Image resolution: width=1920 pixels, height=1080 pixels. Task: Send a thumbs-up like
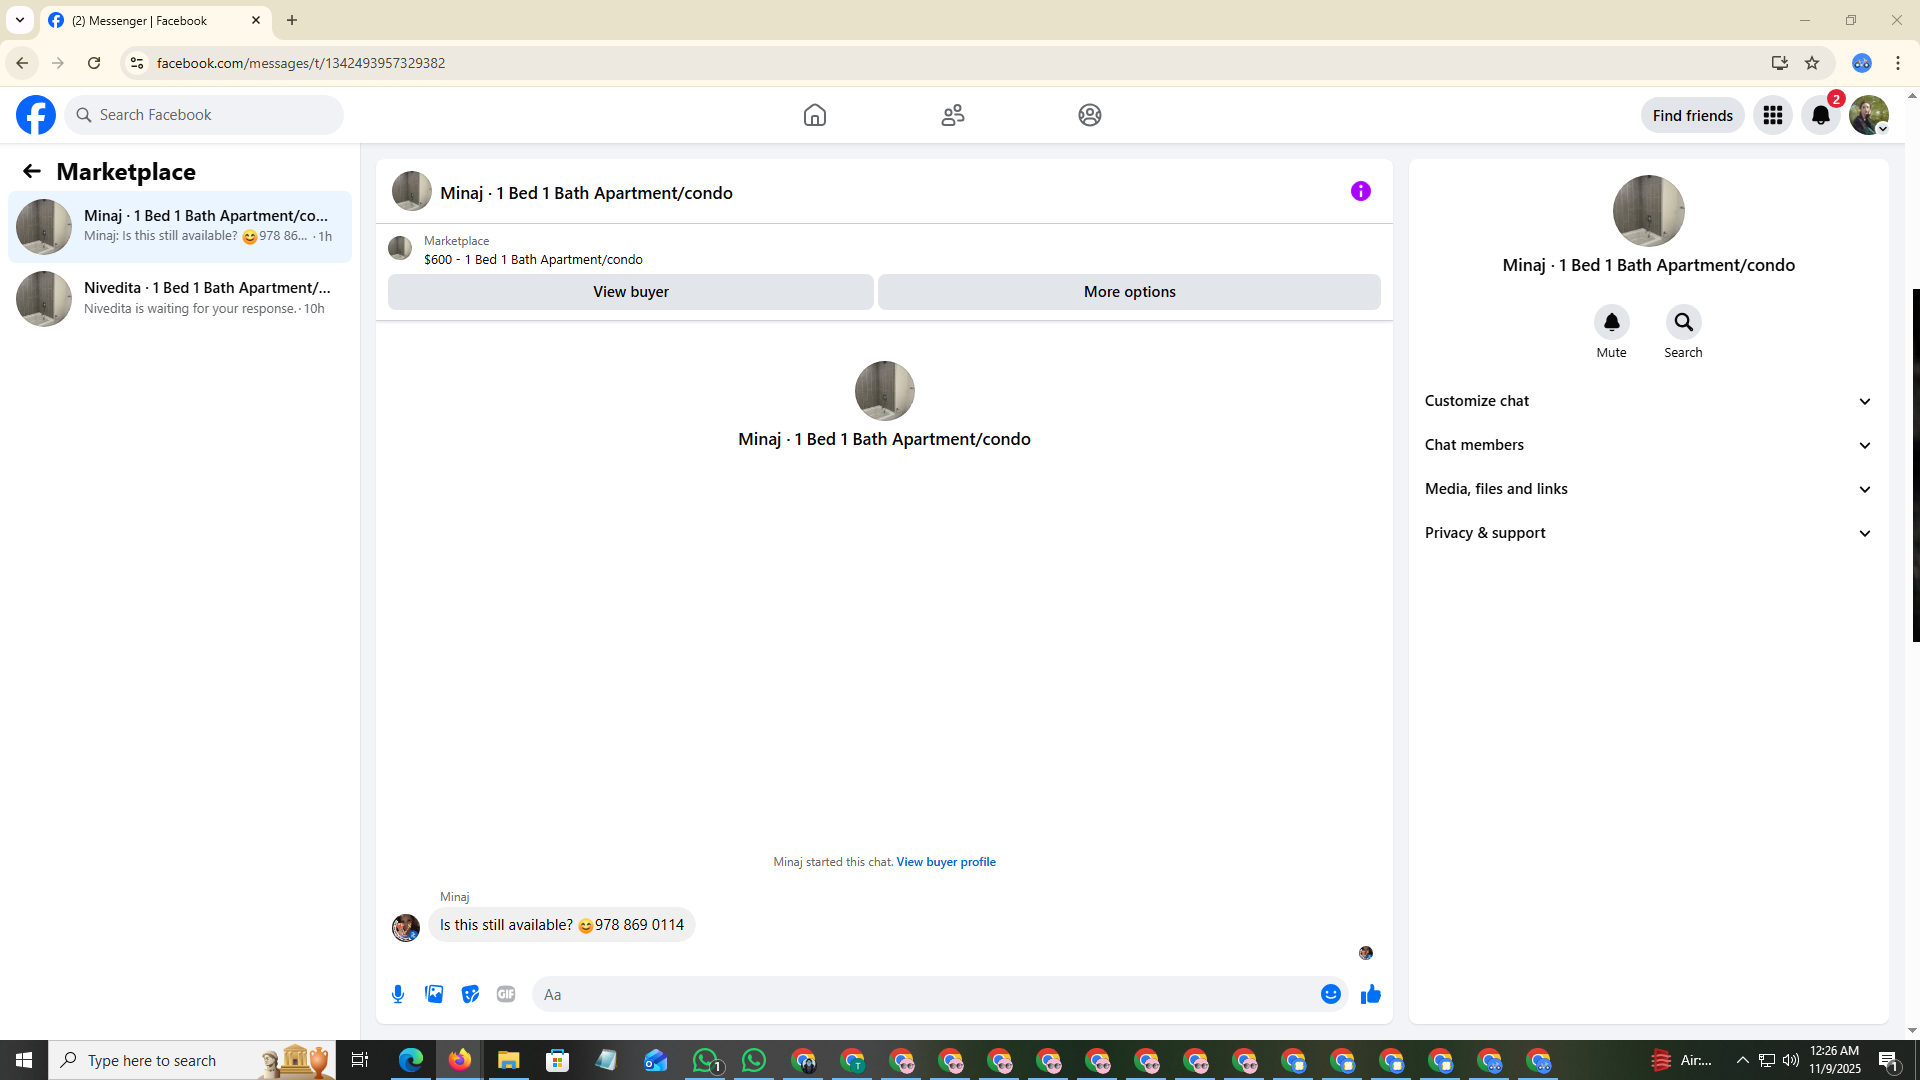coord(1370,994)
